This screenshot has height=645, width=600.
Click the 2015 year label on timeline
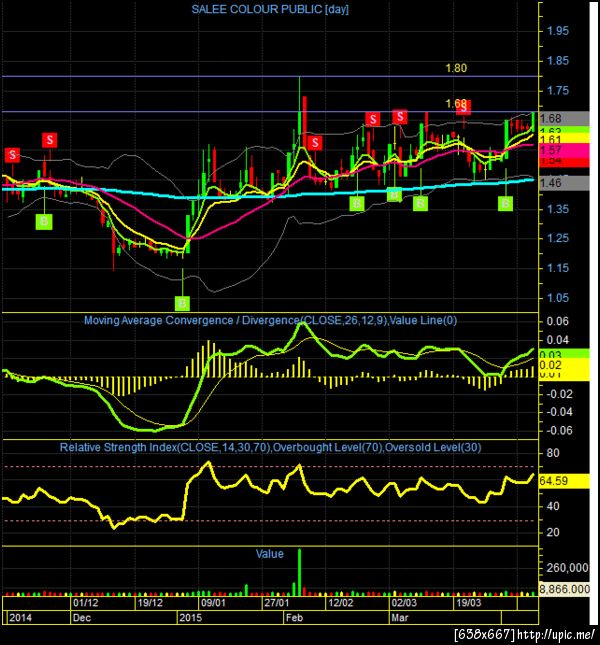[191, 617]
